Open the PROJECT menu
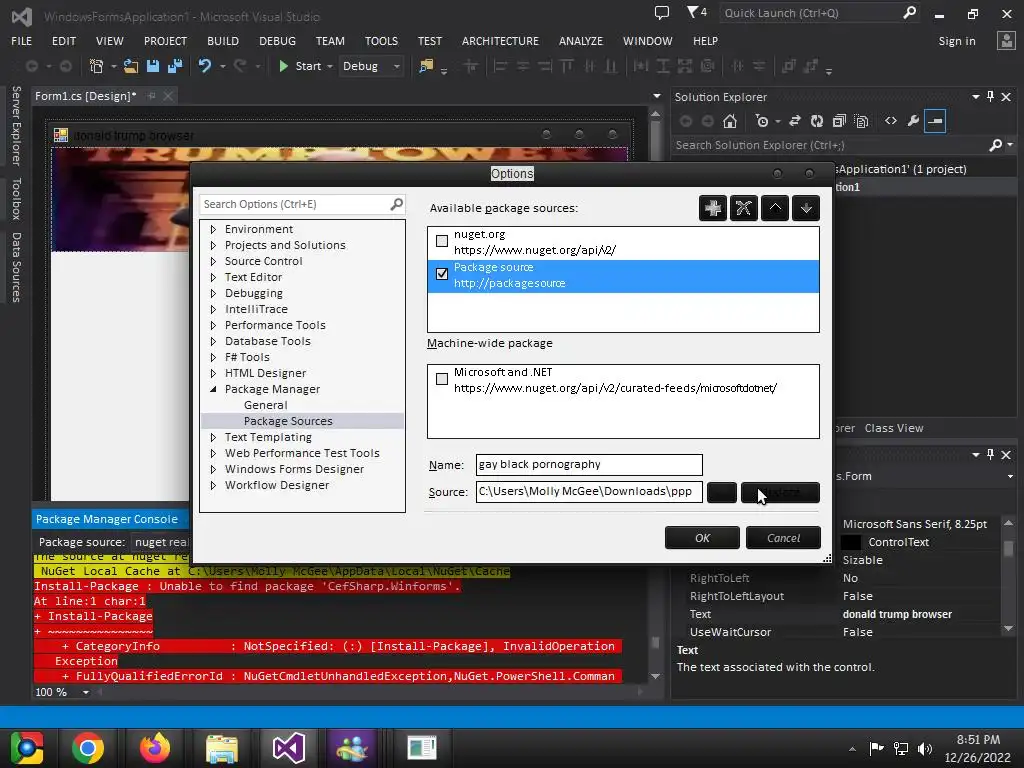This screenshot has height=768, width=1024. [165, 40]
